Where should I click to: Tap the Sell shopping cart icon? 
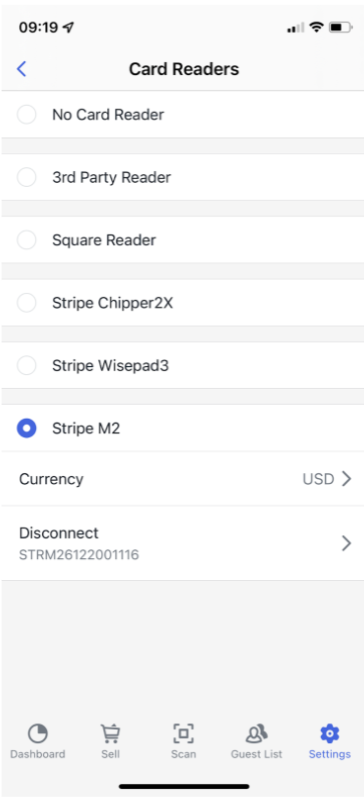(x=110, y=734)
